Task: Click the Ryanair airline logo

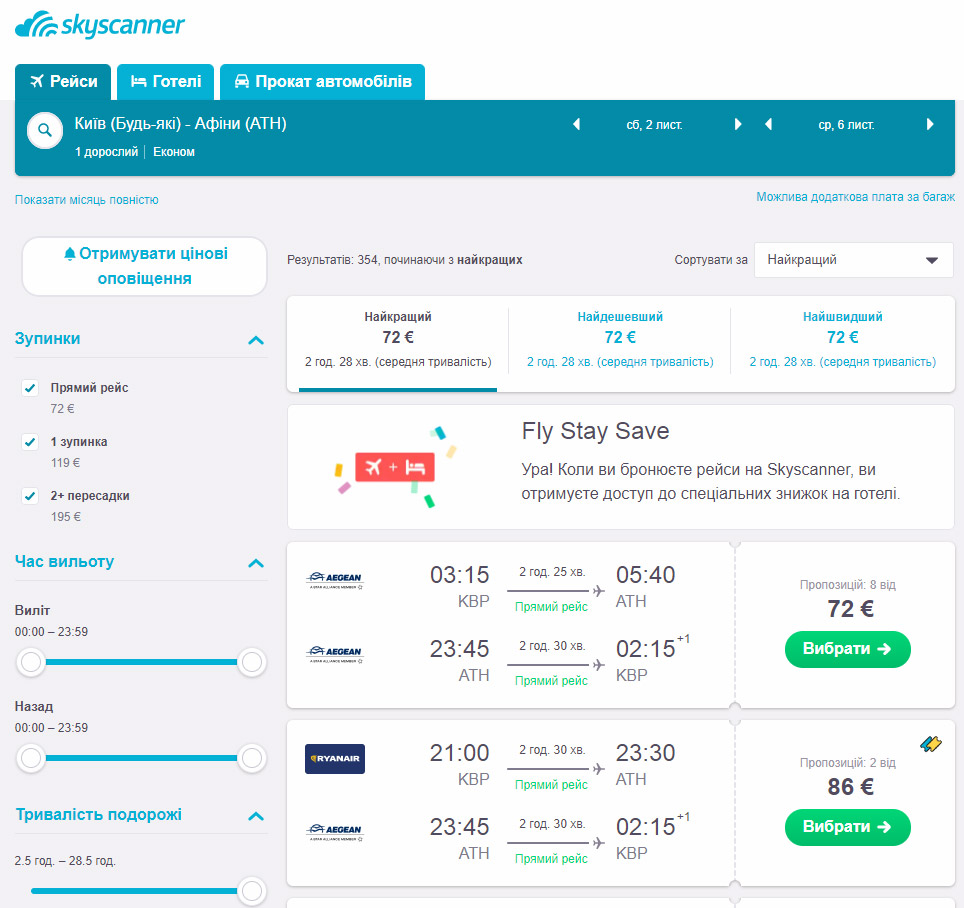Action: coord(335,759)
